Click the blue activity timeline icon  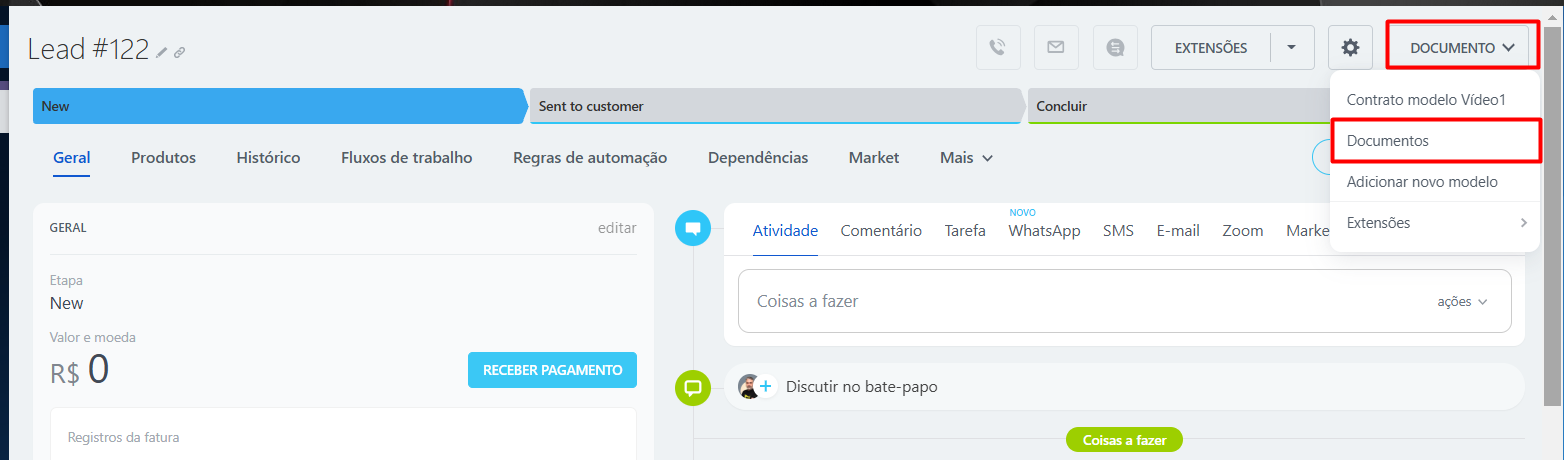coord(692,228)
